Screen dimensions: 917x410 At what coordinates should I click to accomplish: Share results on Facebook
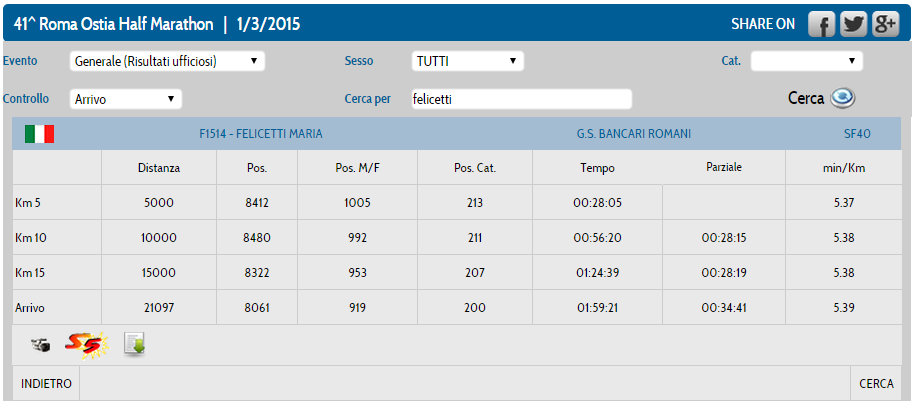click(821, 24)
